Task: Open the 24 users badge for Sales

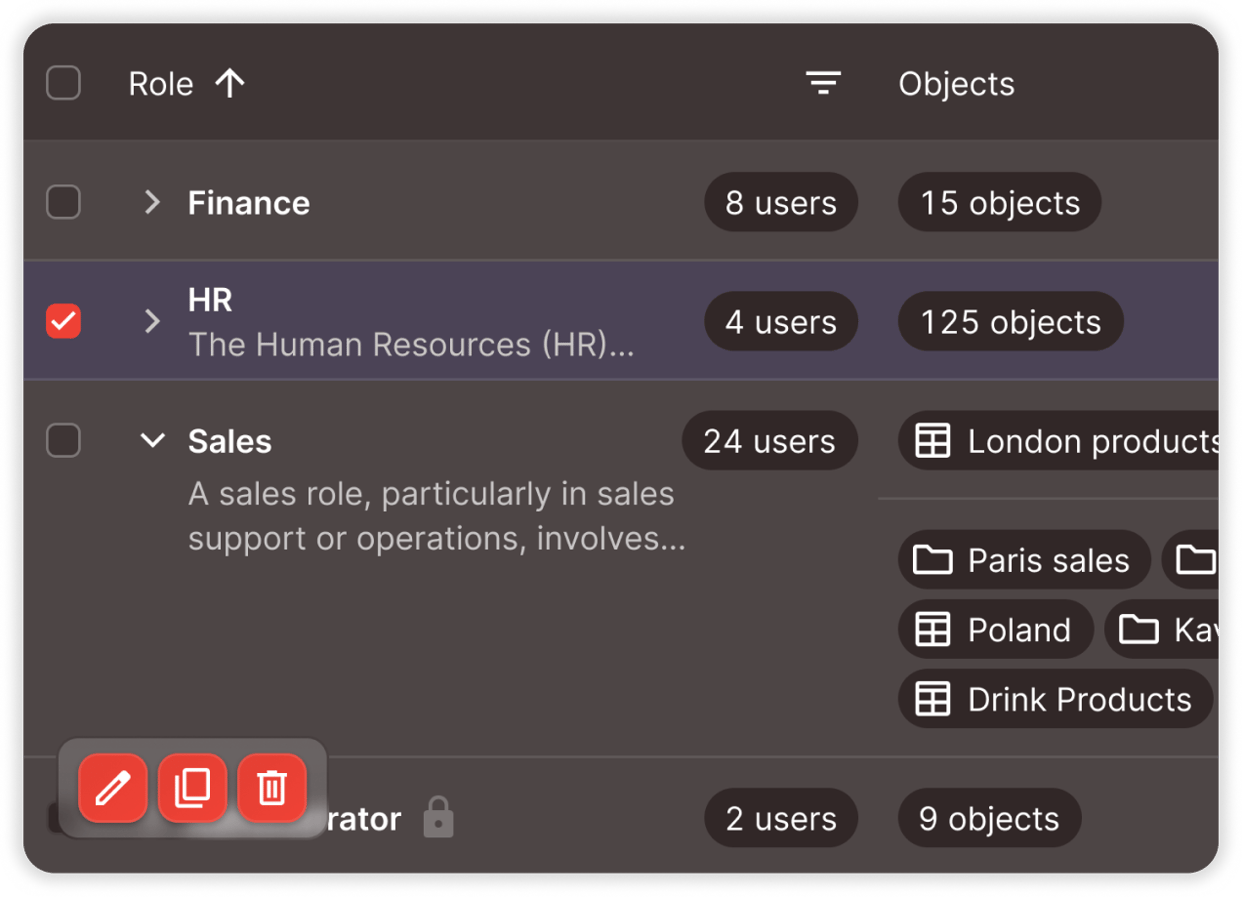Action: (769, 441)
